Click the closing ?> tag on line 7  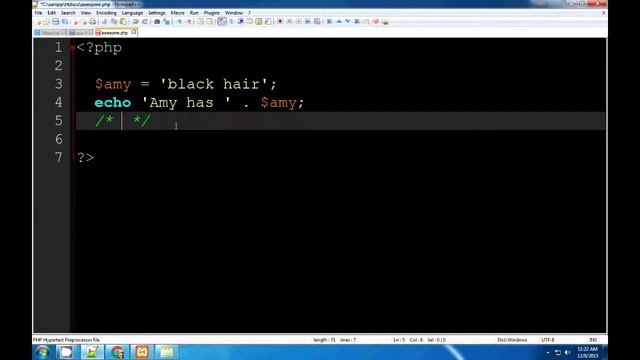click(x=85, y=157)
